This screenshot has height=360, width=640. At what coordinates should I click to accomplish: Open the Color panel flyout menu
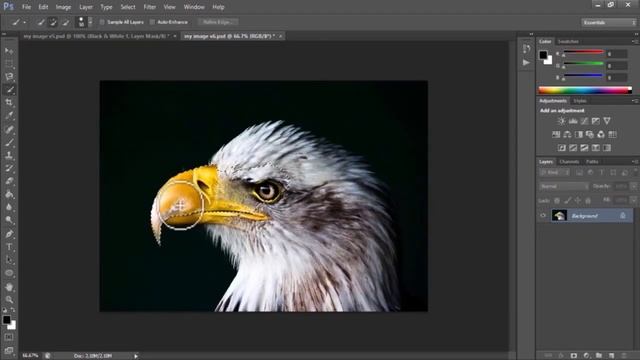pyautogui.click(x=635, y=41)
